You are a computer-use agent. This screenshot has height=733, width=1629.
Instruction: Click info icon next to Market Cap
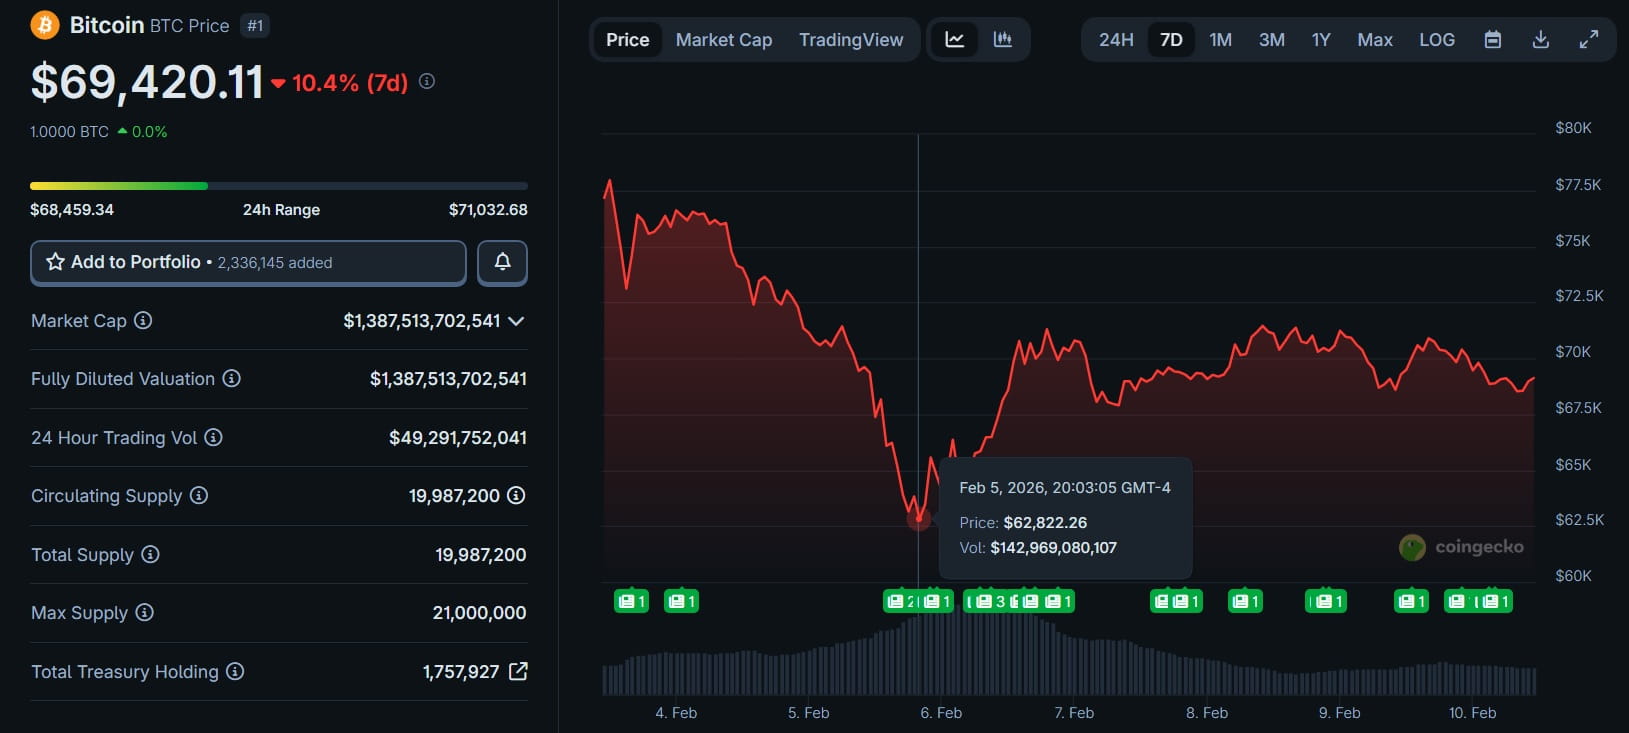click(143, 320)
